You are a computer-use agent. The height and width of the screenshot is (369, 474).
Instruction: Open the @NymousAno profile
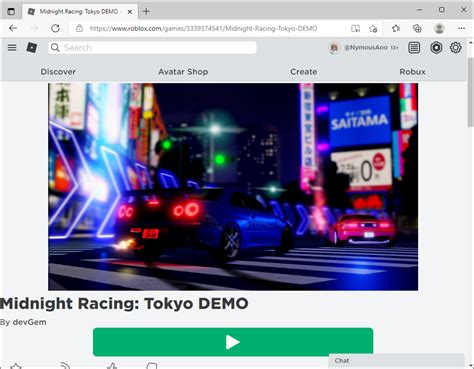[x=363, y=48]
